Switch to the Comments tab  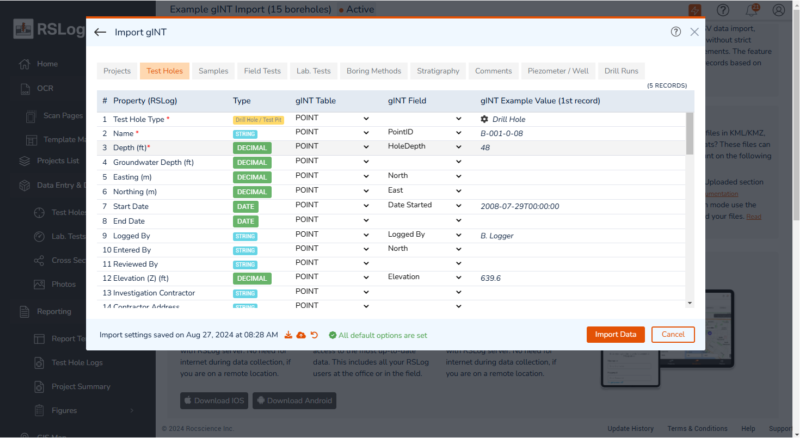coord(493,71)
